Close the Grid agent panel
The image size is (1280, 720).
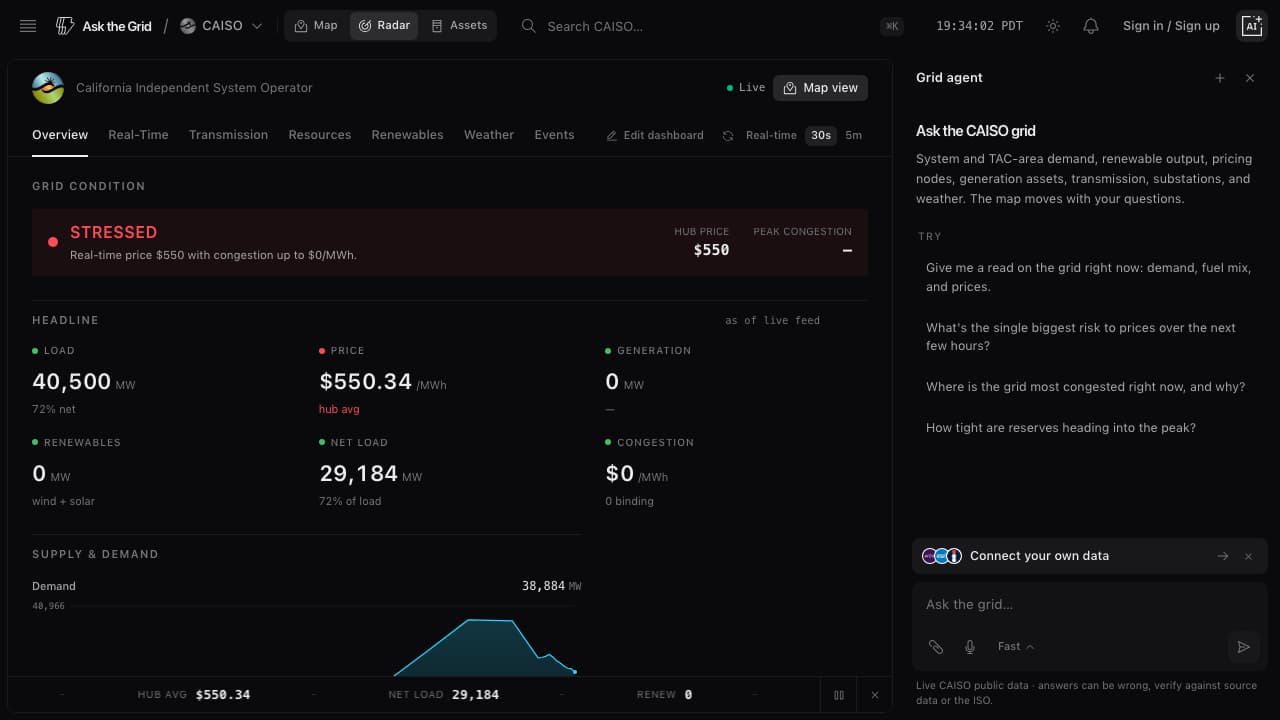(x=1250, y=78)
